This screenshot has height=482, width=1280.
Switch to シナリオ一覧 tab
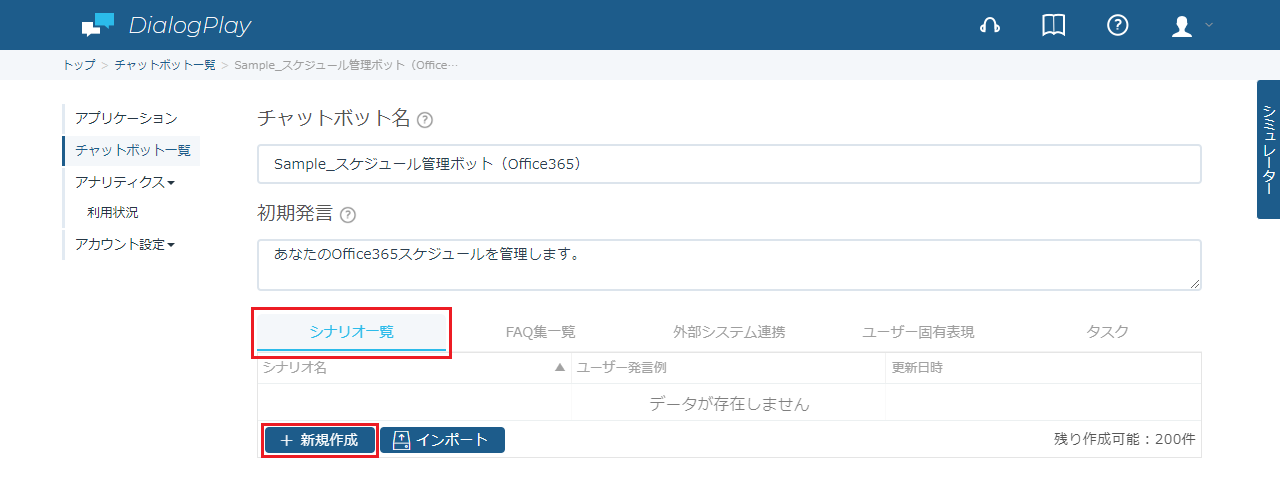pyautogui.click(x=352, y=332)
